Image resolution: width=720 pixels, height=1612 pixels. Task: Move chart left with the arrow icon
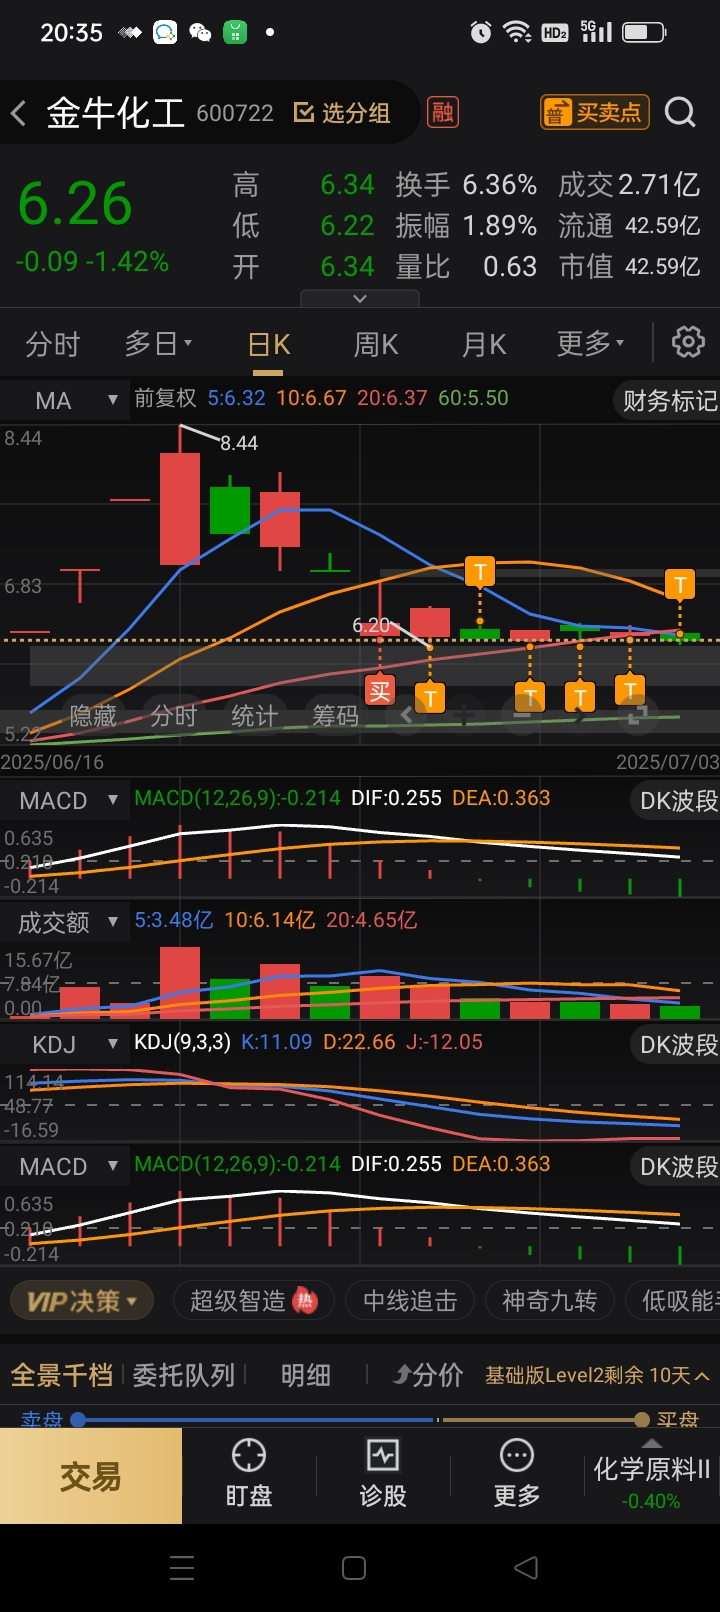pyautogui.click(x=406, y=714)
